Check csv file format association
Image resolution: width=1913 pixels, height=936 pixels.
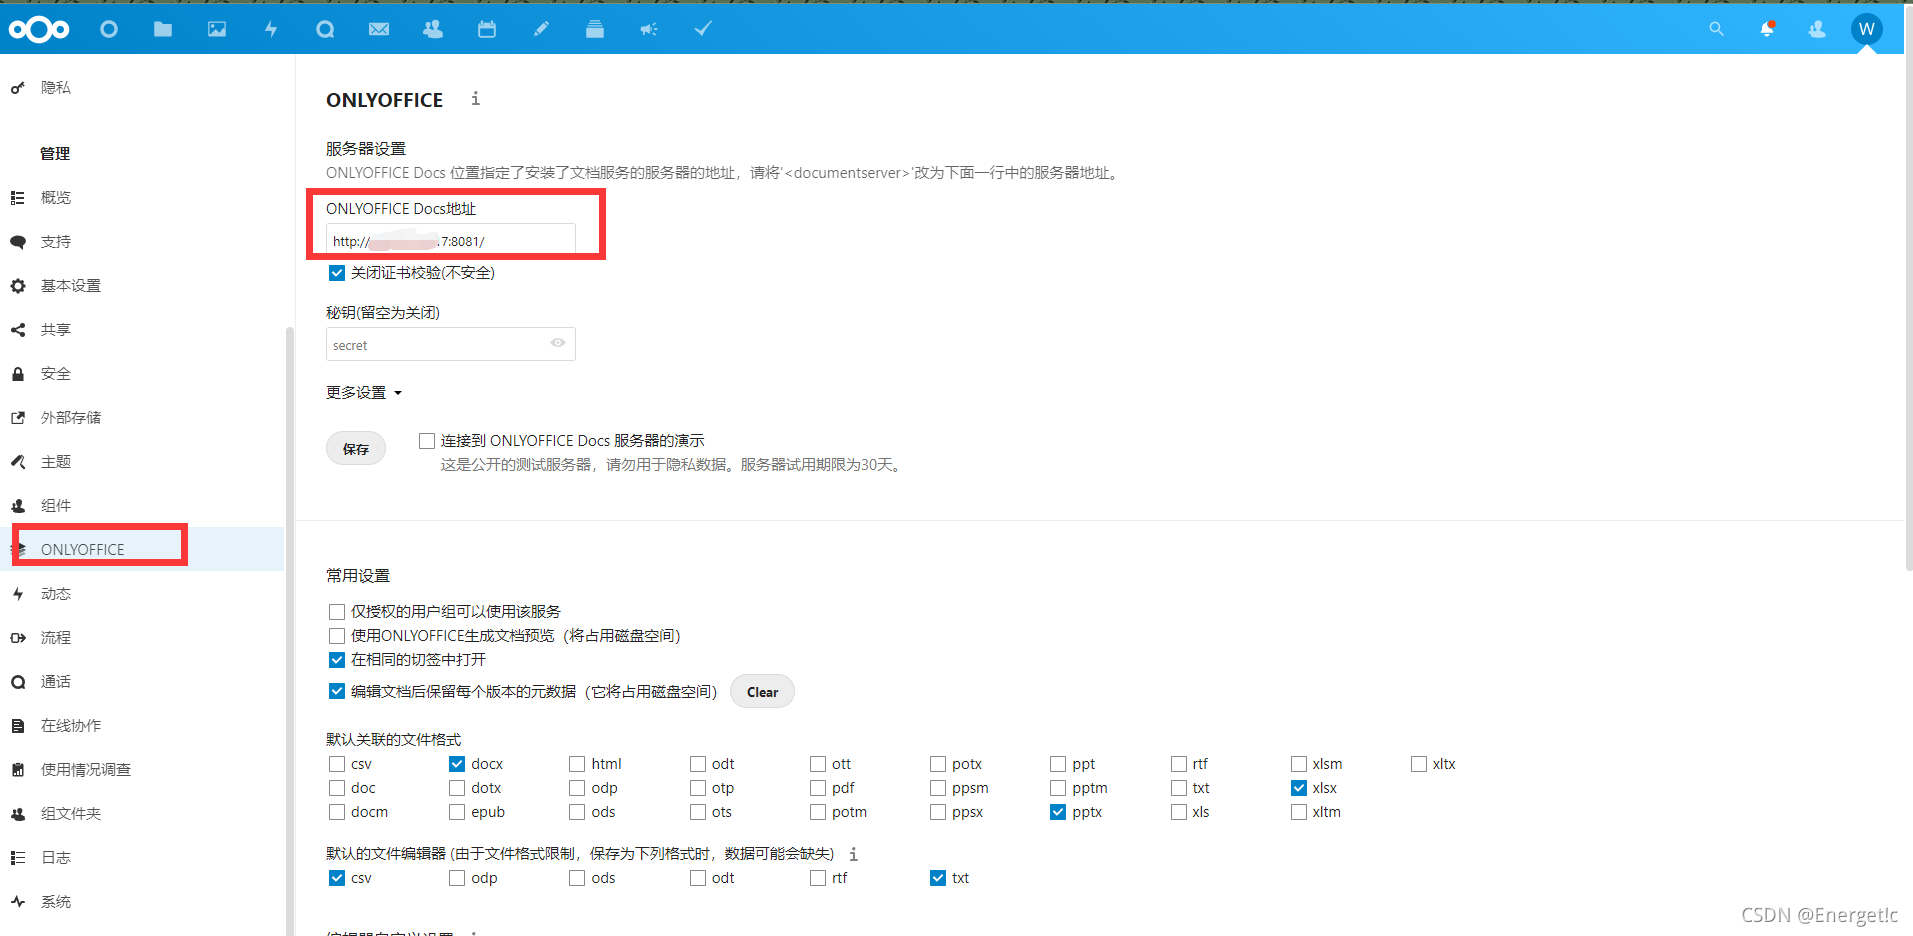click(337, 764)
